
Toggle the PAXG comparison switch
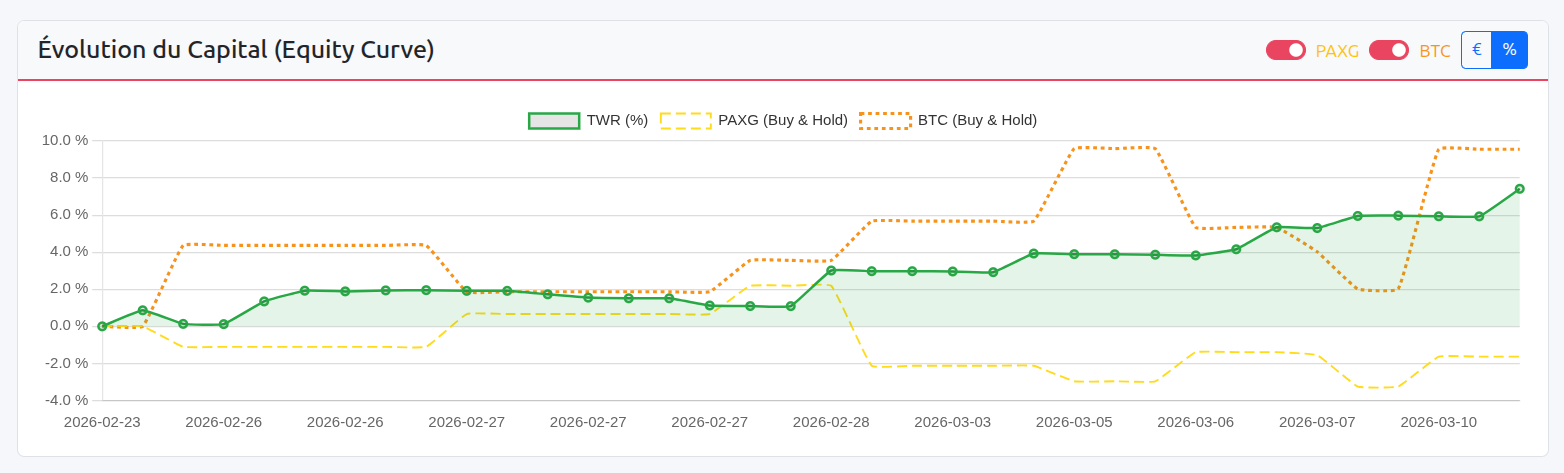[1285, 50]
